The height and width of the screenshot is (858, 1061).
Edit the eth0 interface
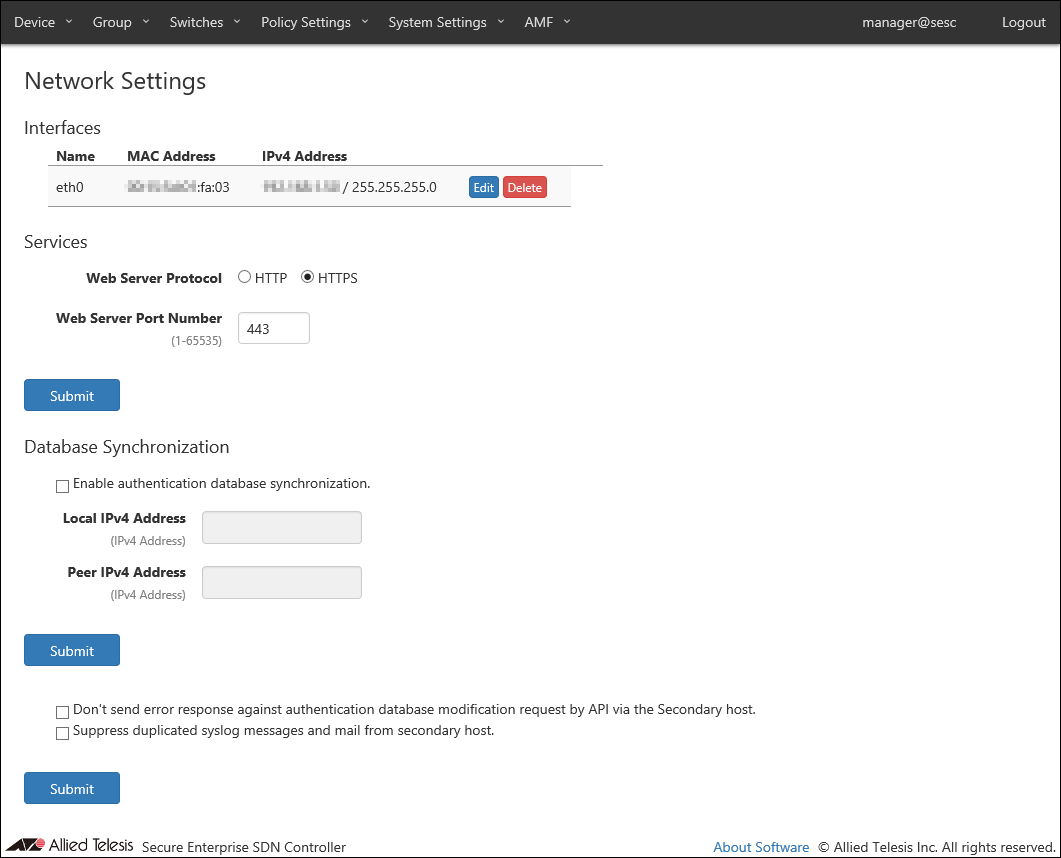tap(484, 187)
